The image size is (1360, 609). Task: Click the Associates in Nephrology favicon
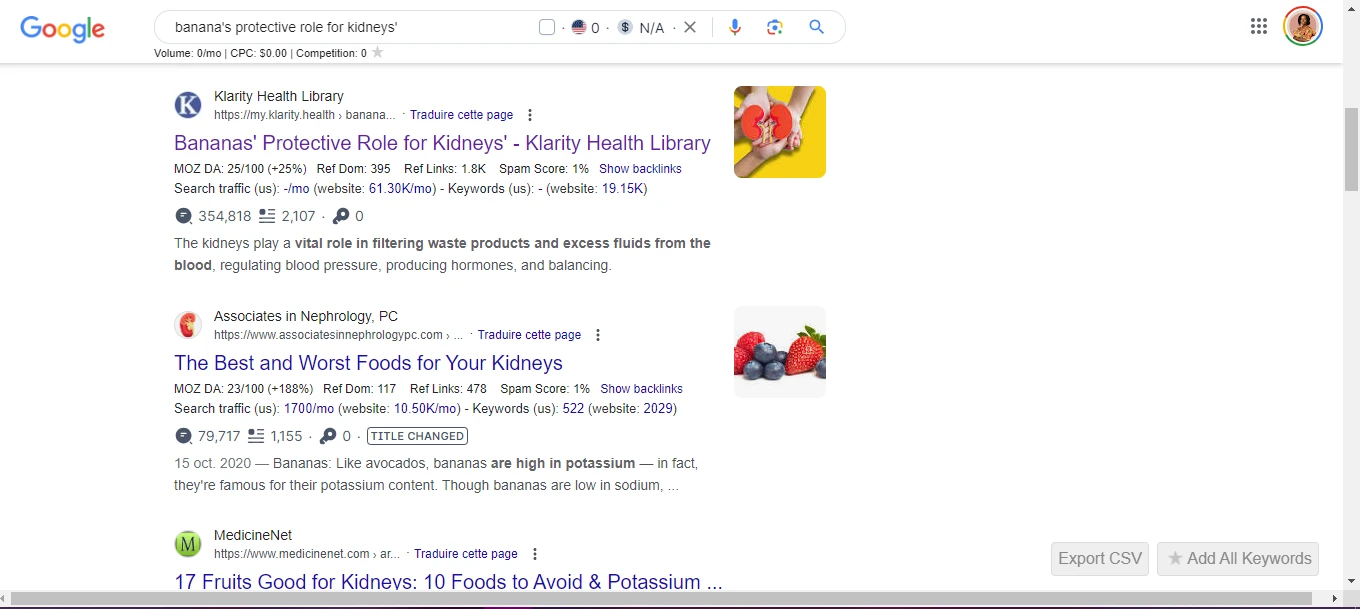[188, 325]
